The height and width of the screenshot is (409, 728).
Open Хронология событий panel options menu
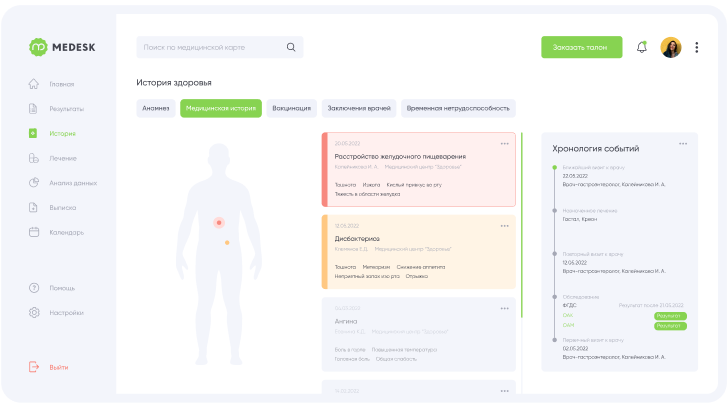683,144
